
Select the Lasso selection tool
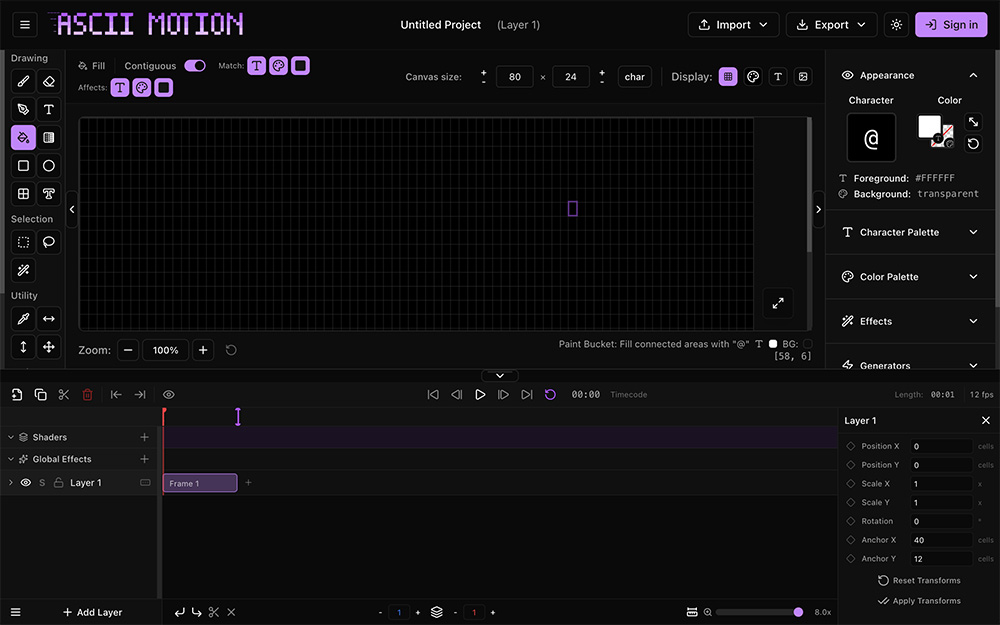48,242
